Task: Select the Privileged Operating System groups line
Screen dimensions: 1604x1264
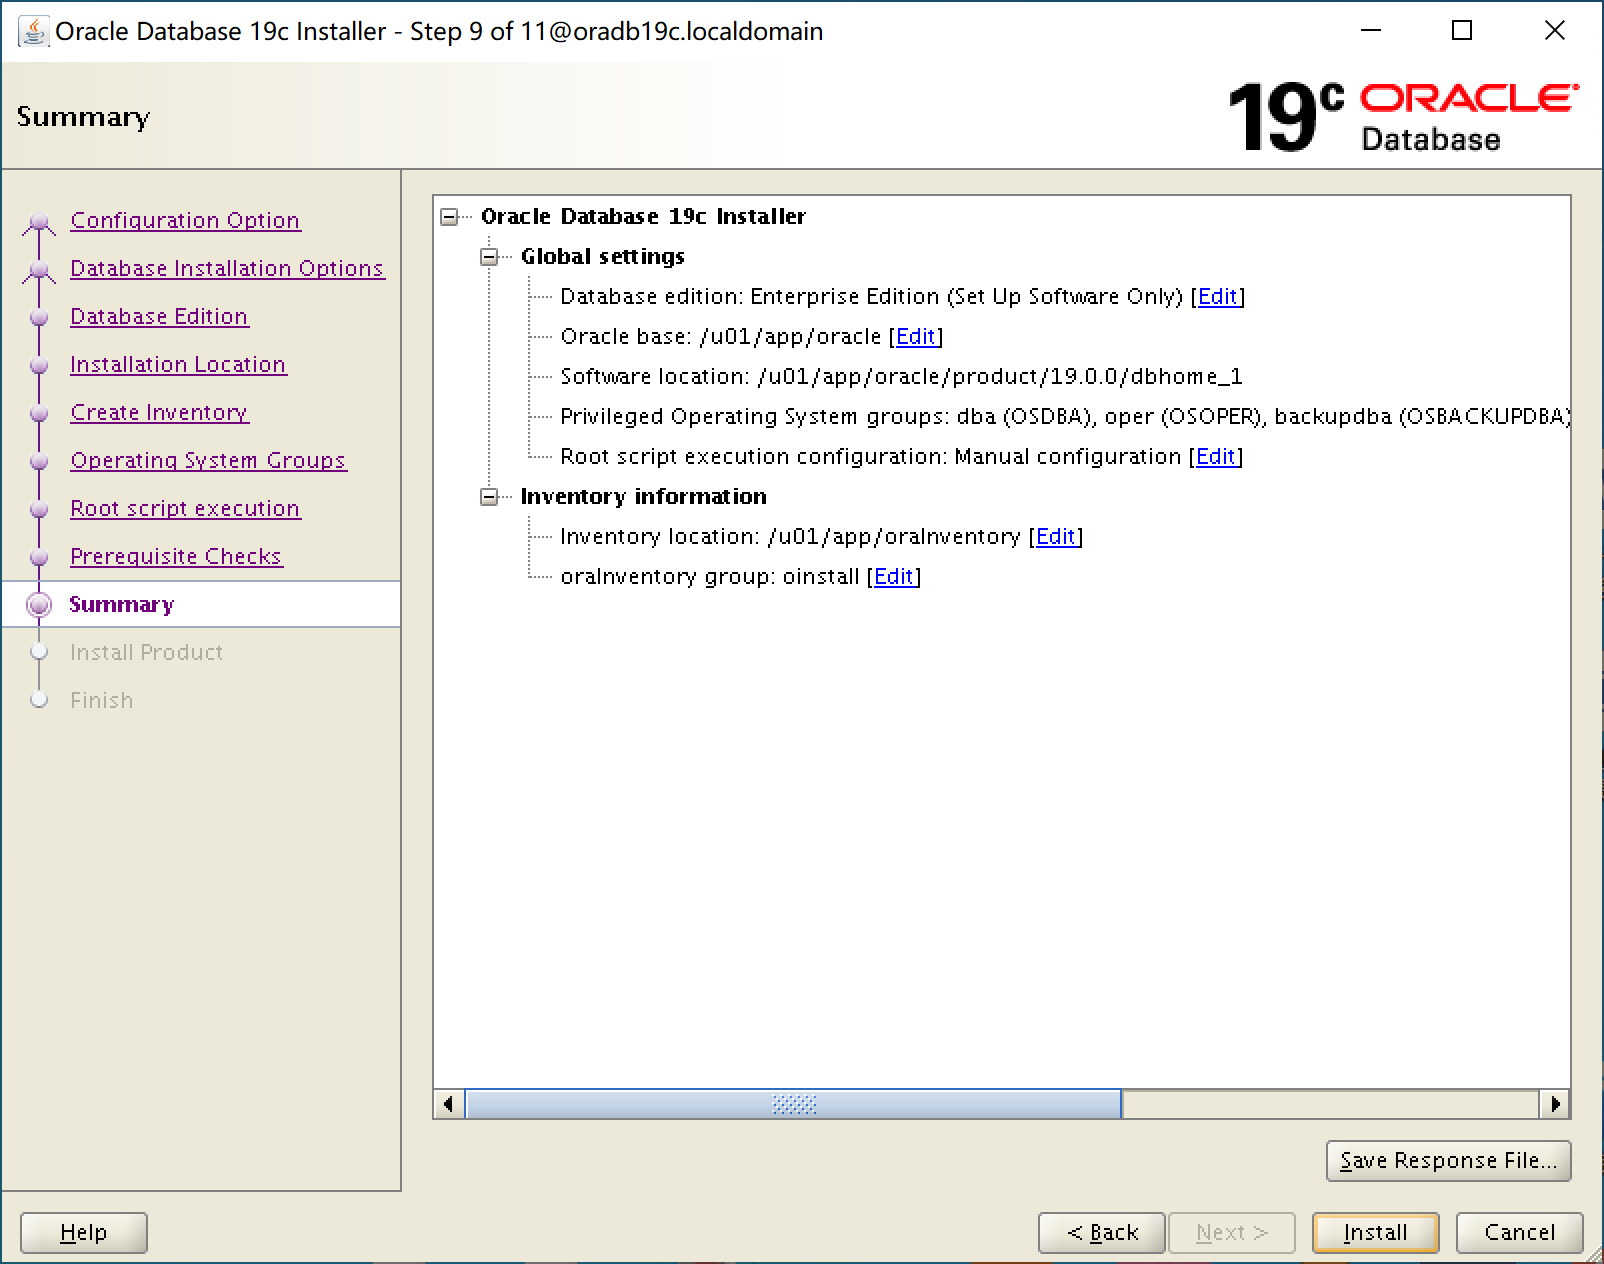Action: click(x=1064, y=417)
